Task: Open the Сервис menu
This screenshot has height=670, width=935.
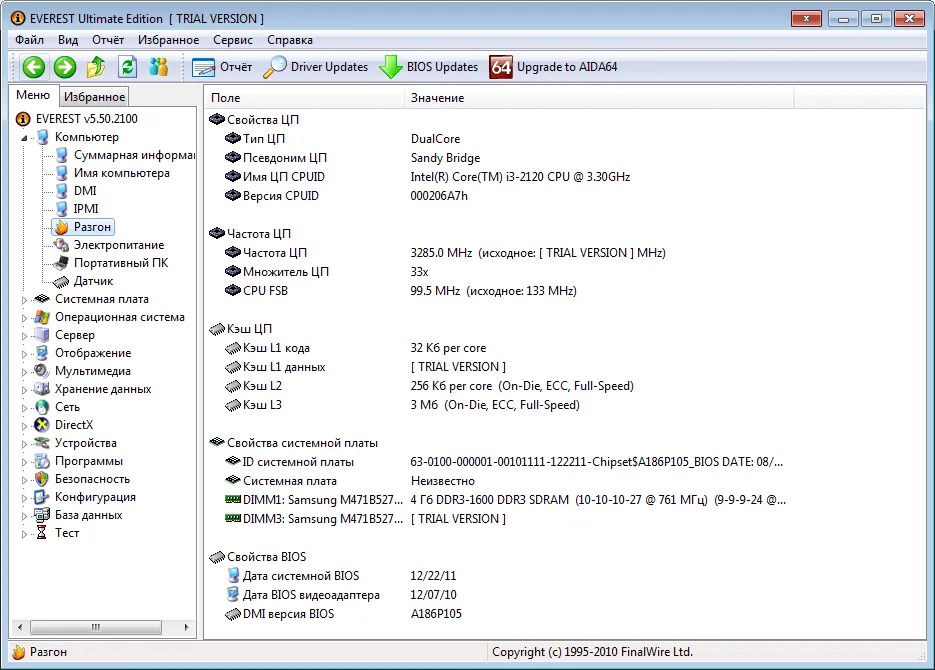Action: pyautogui.click(x=233, y=40)
